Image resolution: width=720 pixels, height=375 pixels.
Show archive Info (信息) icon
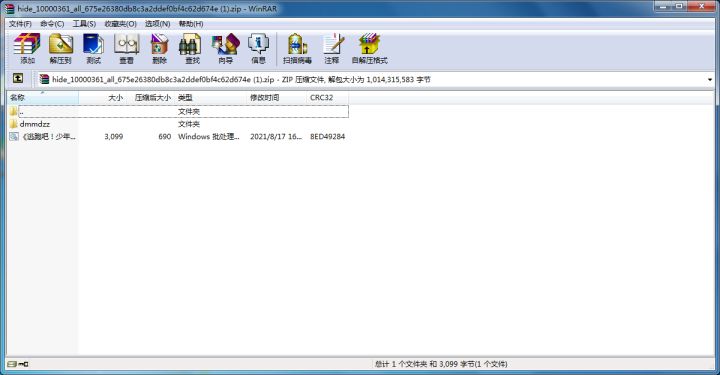259,49
